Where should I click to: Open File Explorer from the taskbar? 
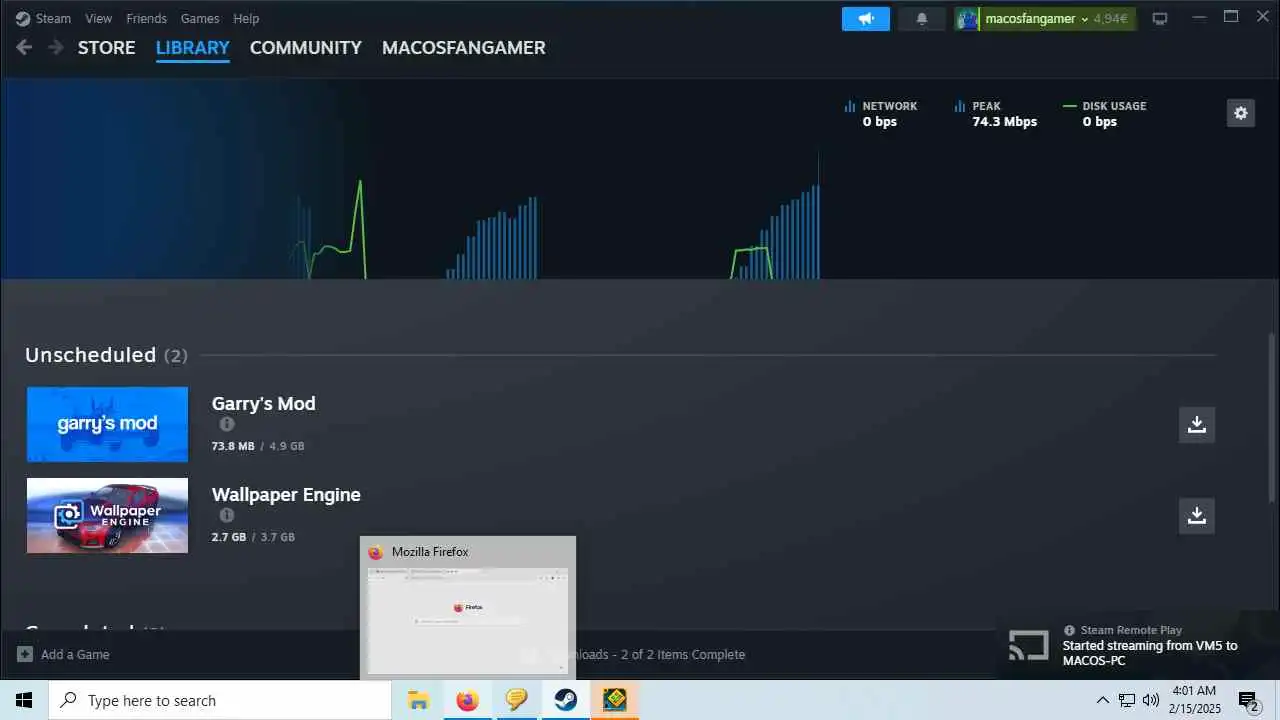pyautogui.click(x=418, y=700)
